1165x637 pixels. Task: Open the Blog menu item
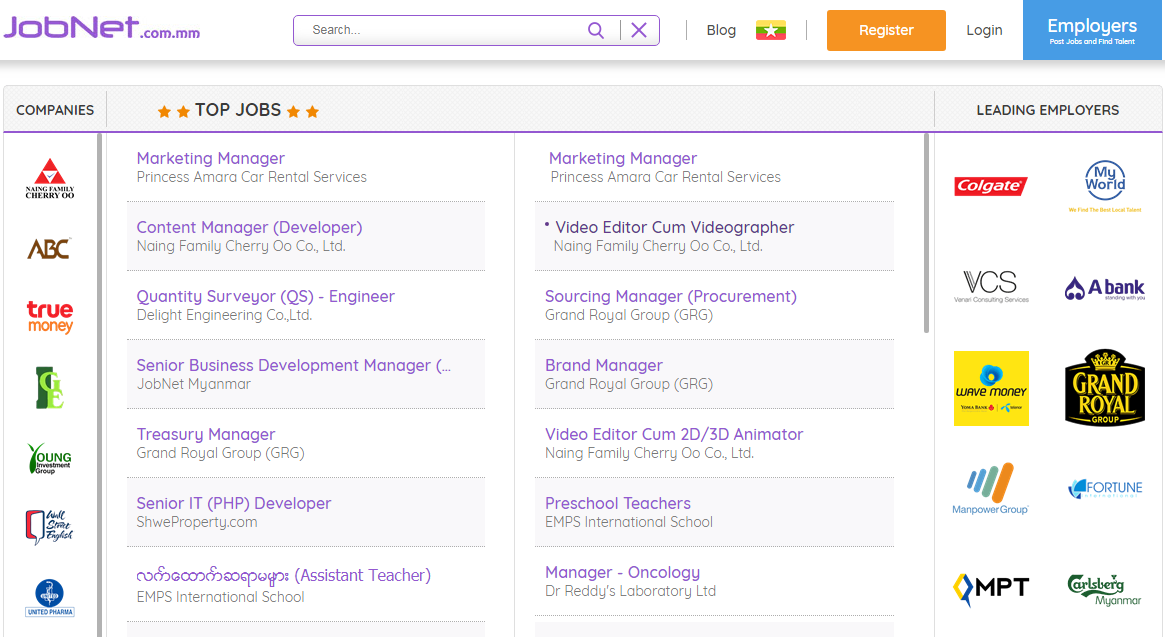[x=721, y=30]
